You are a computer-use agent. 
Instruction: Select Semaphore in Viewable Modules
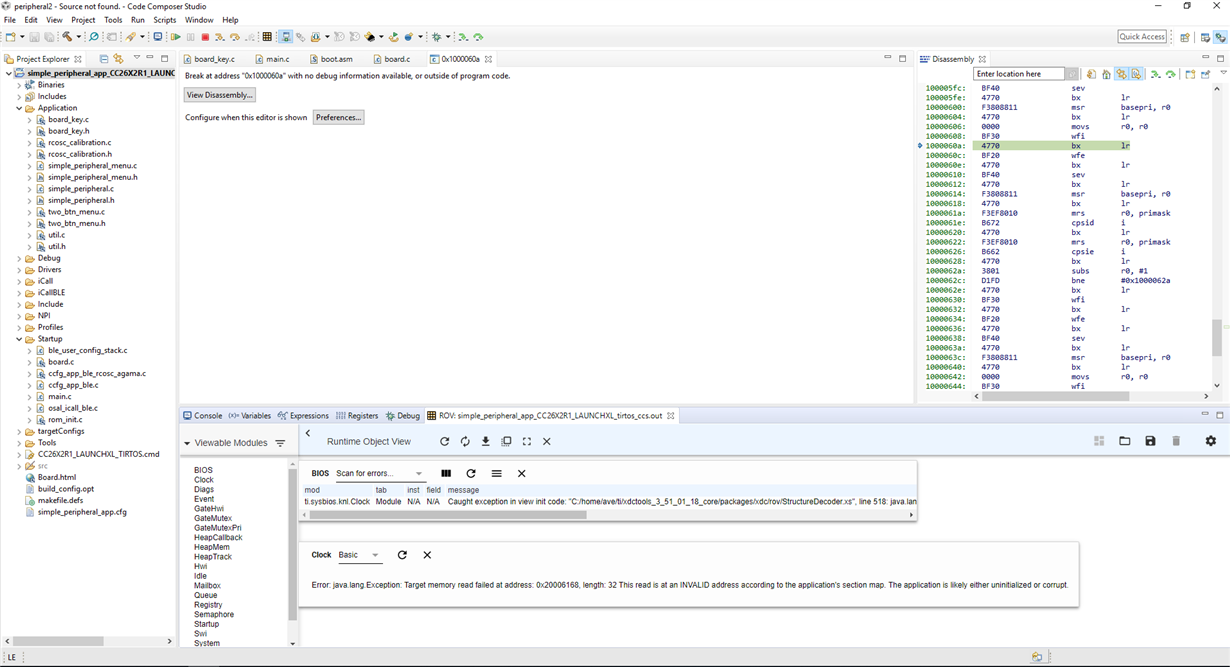pos(214,615)
